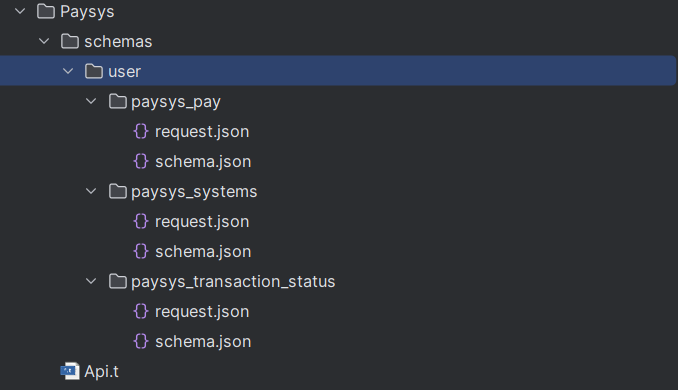
Task: Click the Api.t file icon
Action: coord(70,371)
